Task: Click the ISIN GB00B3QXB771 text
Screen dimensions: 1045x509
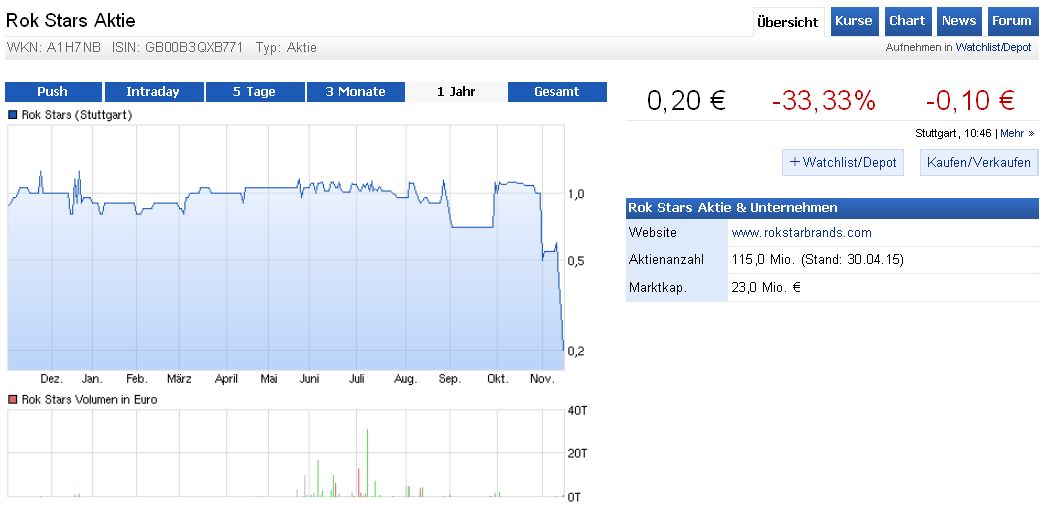Action: [178, 48]
